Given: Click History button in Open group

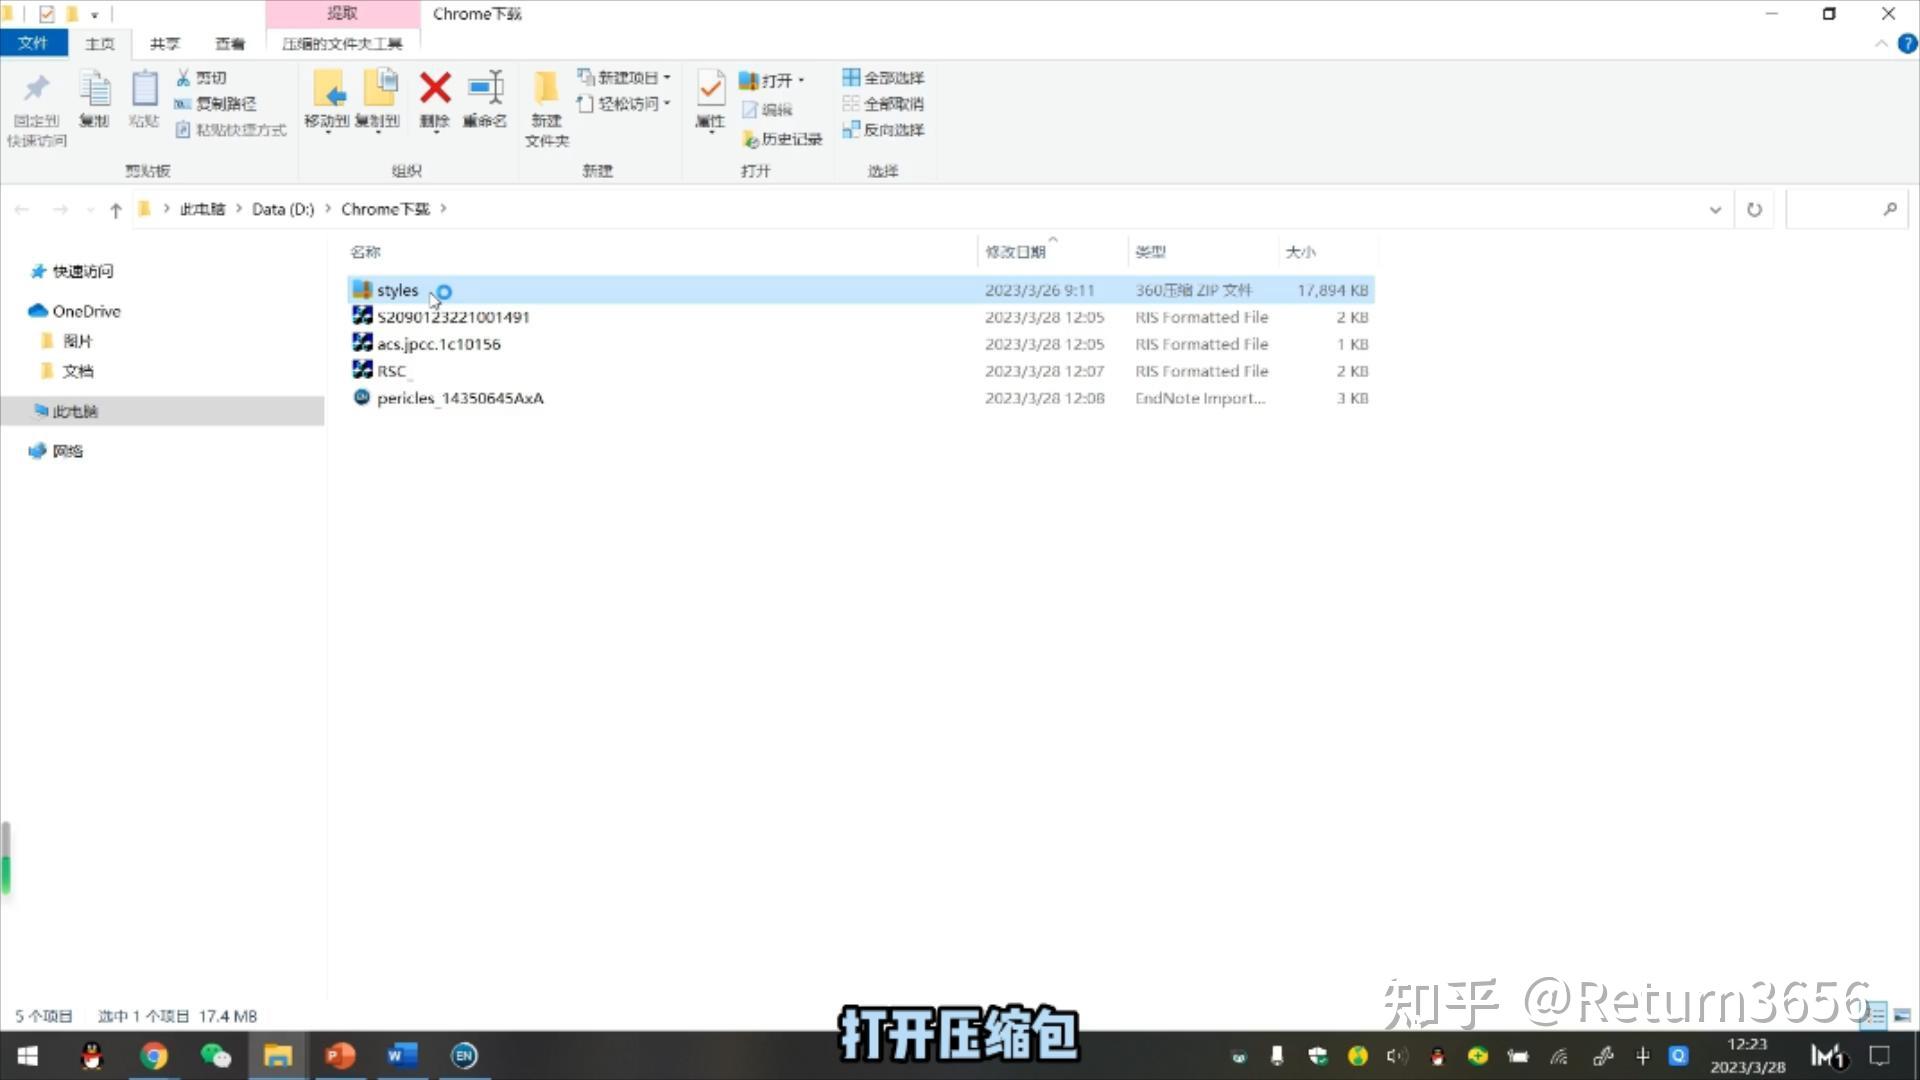Looking at the screenshot, I should click(x=782, y=139).
